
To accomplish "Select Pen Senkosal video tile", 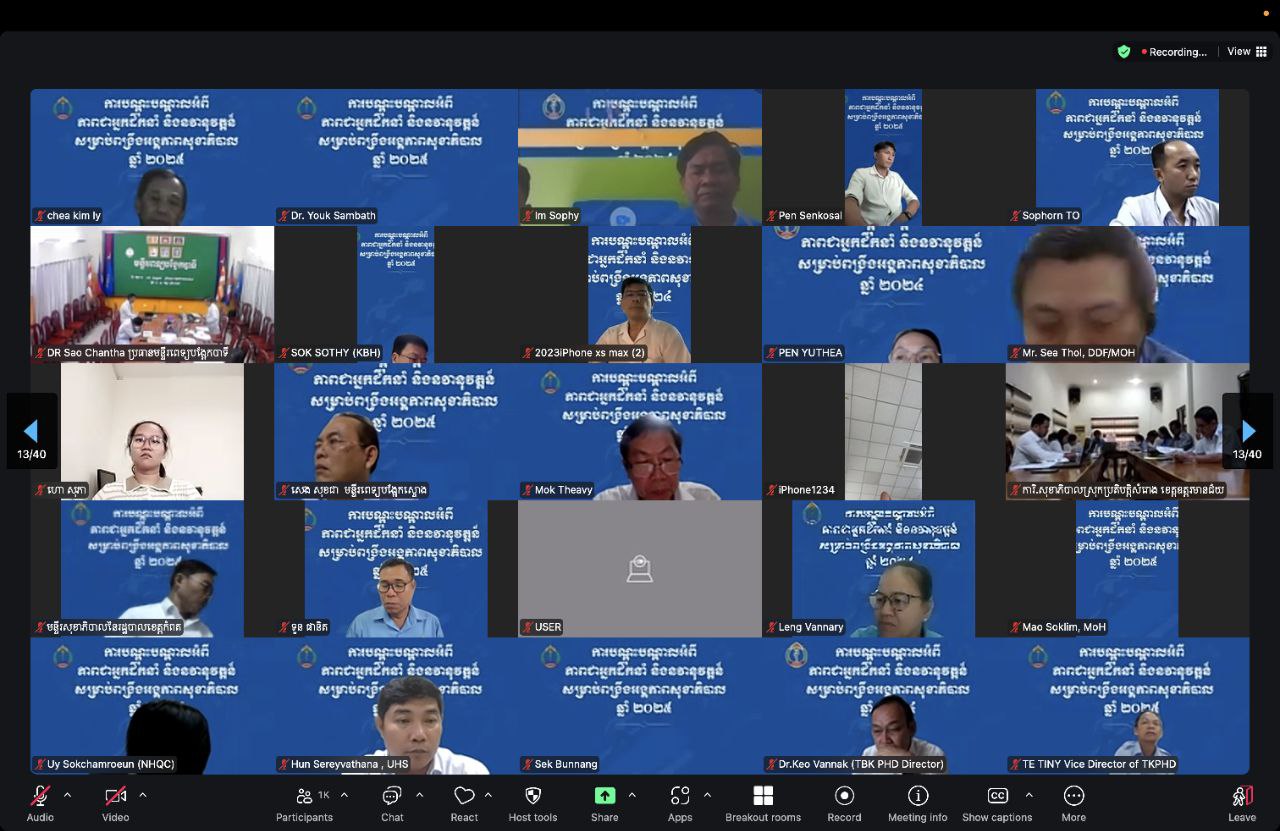I will (884, 157).
